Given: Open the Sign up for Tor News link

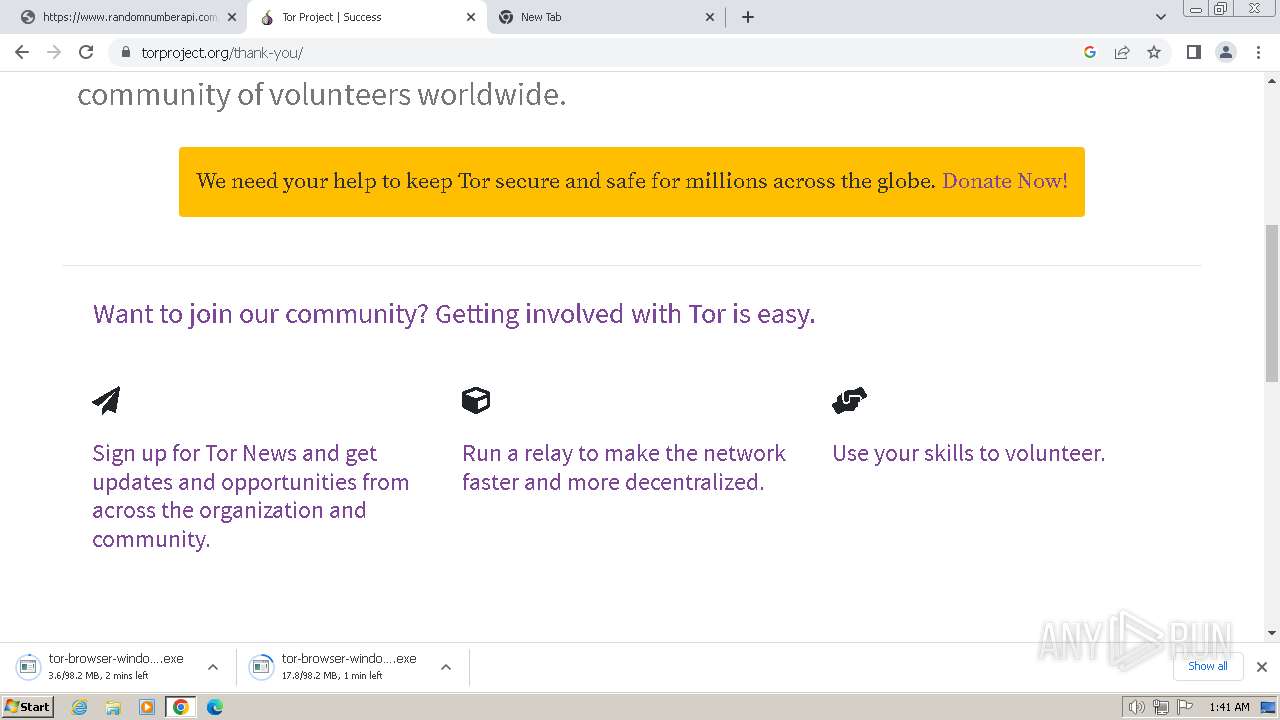Looking at the screenshot, I should (251, 496).
